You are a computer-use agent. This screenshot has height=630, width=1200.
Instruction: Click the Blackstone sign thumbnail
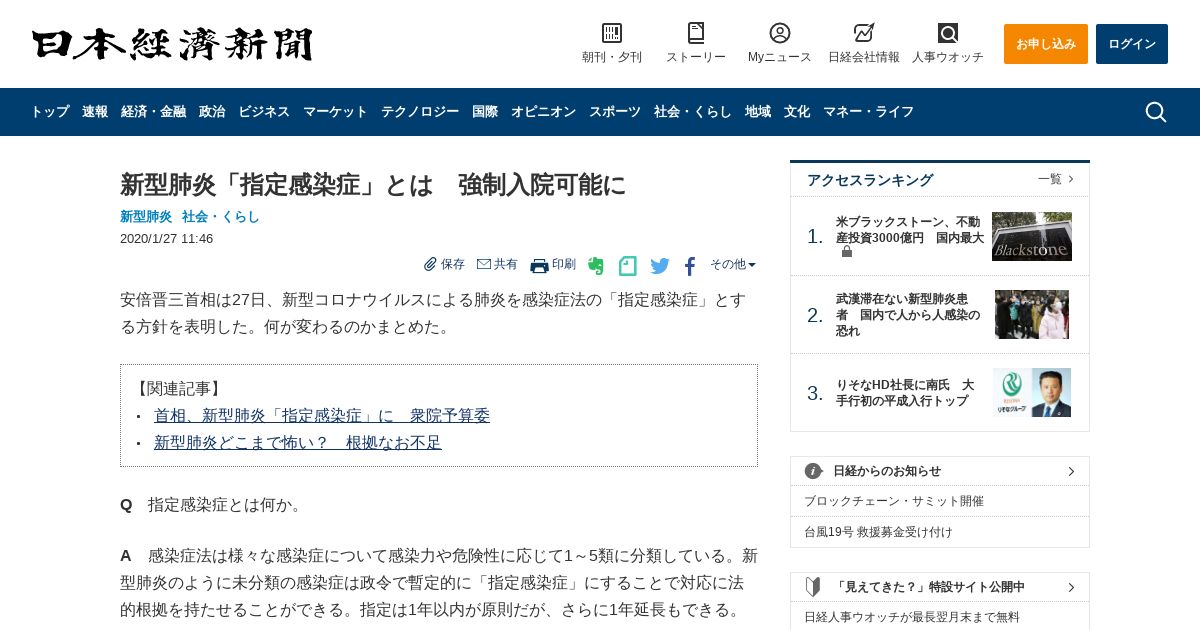tap(1032, 237)
